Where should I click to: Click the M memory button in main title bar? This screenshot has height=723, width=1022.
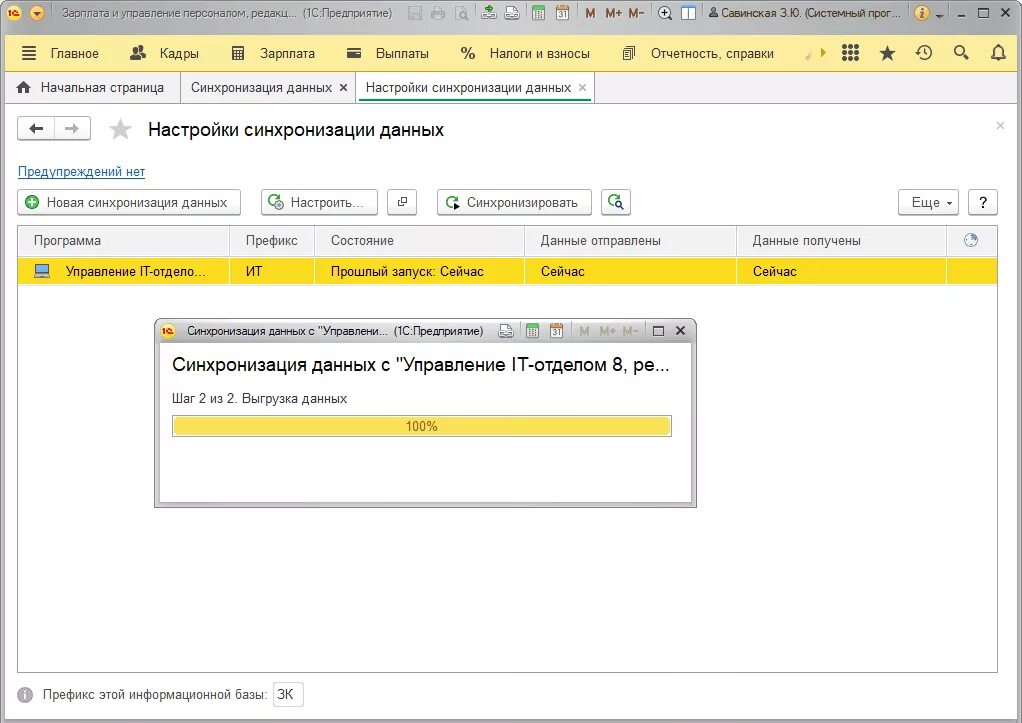pos(590,13)
